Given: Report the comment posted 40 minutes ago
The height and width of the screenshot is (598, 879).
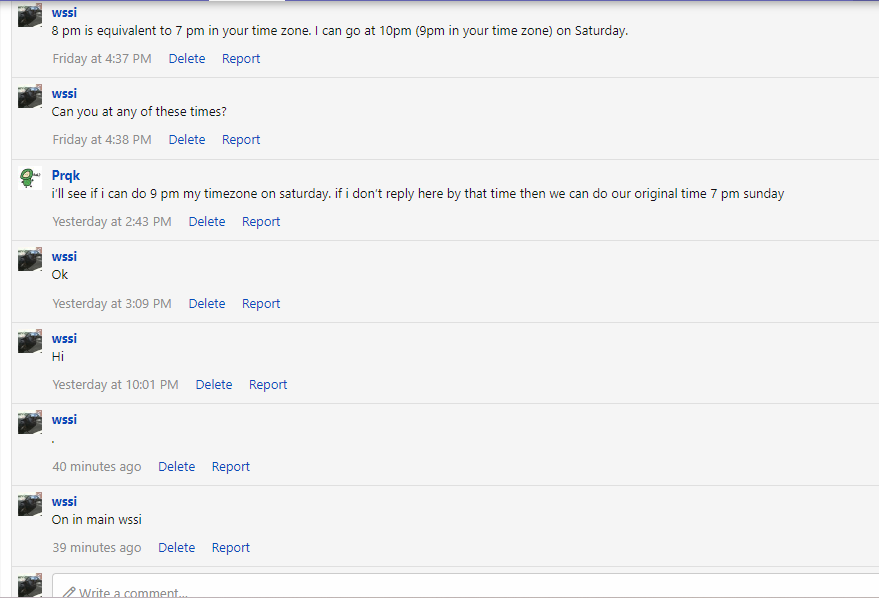Looking at the screenshot, I should point(231,467).
